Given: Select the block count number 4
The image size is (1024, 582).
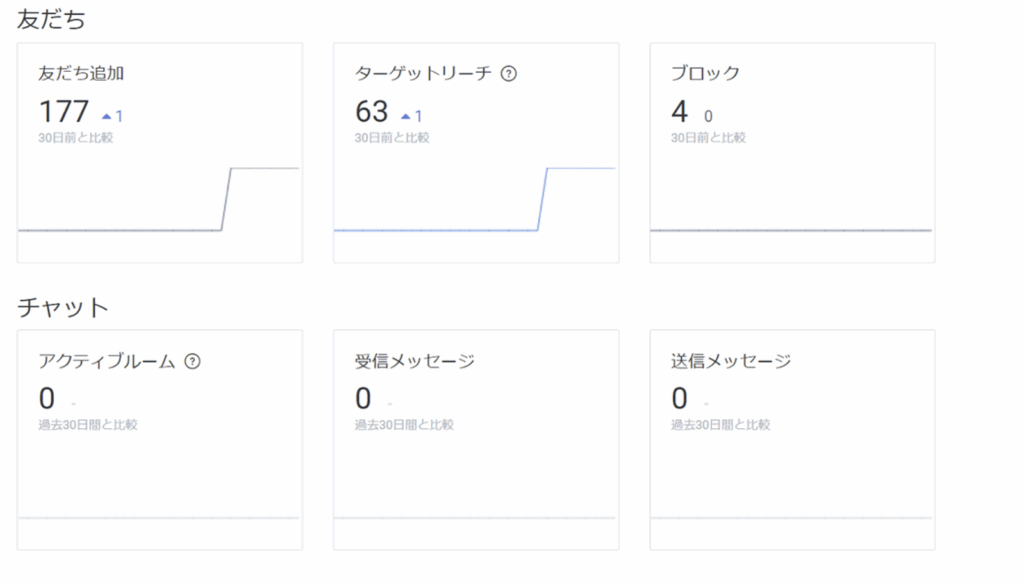Looking at the screenshot, I should tap(679, 111).
